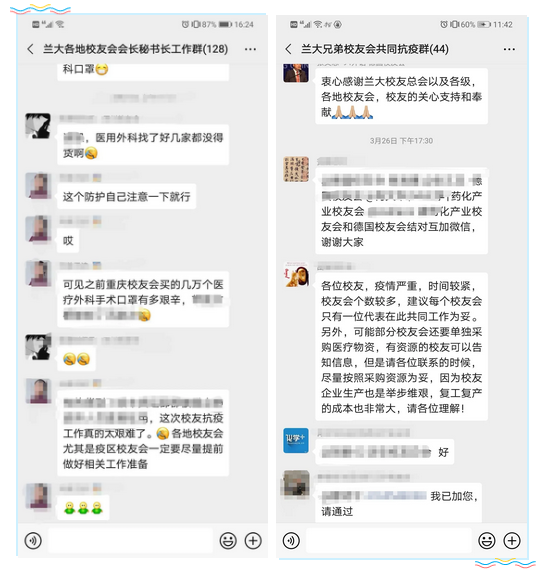
Task: Open more options for 兰大兄弟校友会共同抗疫群
Action: pos(509,49)
